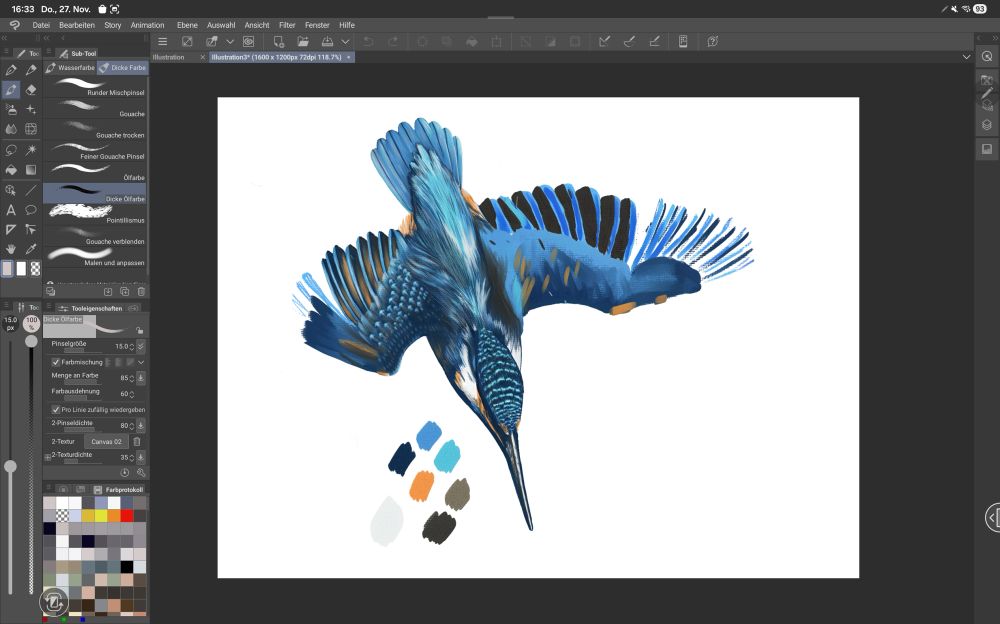This screenshot has height=624, width=1000.
Task: Delete sub tool with trash icon
Action: coord(141,291)
